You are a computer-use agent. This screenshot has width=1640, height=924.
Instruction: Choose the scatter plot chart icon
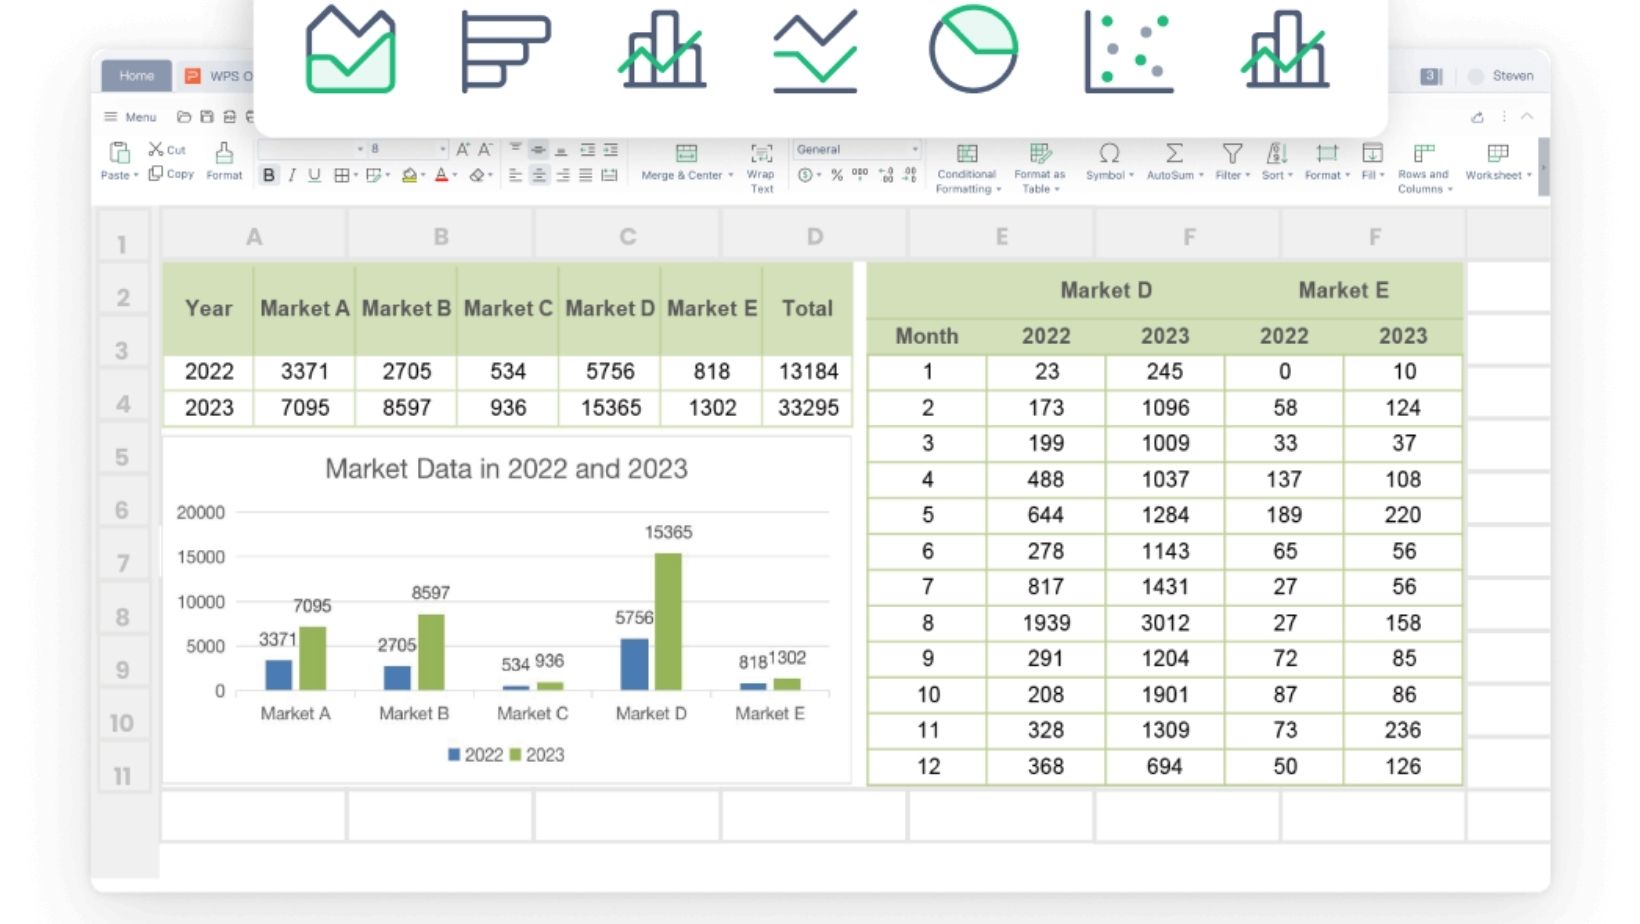coord(1129,52)
